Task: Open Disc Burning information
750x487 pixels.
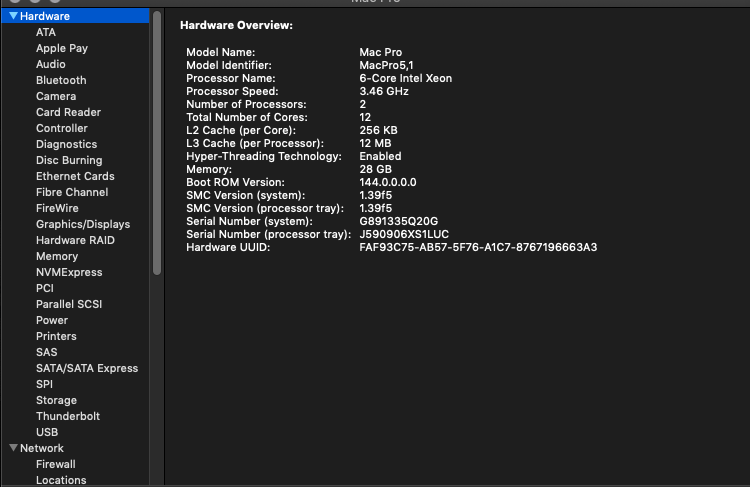Action: click(x=69, y=160)
